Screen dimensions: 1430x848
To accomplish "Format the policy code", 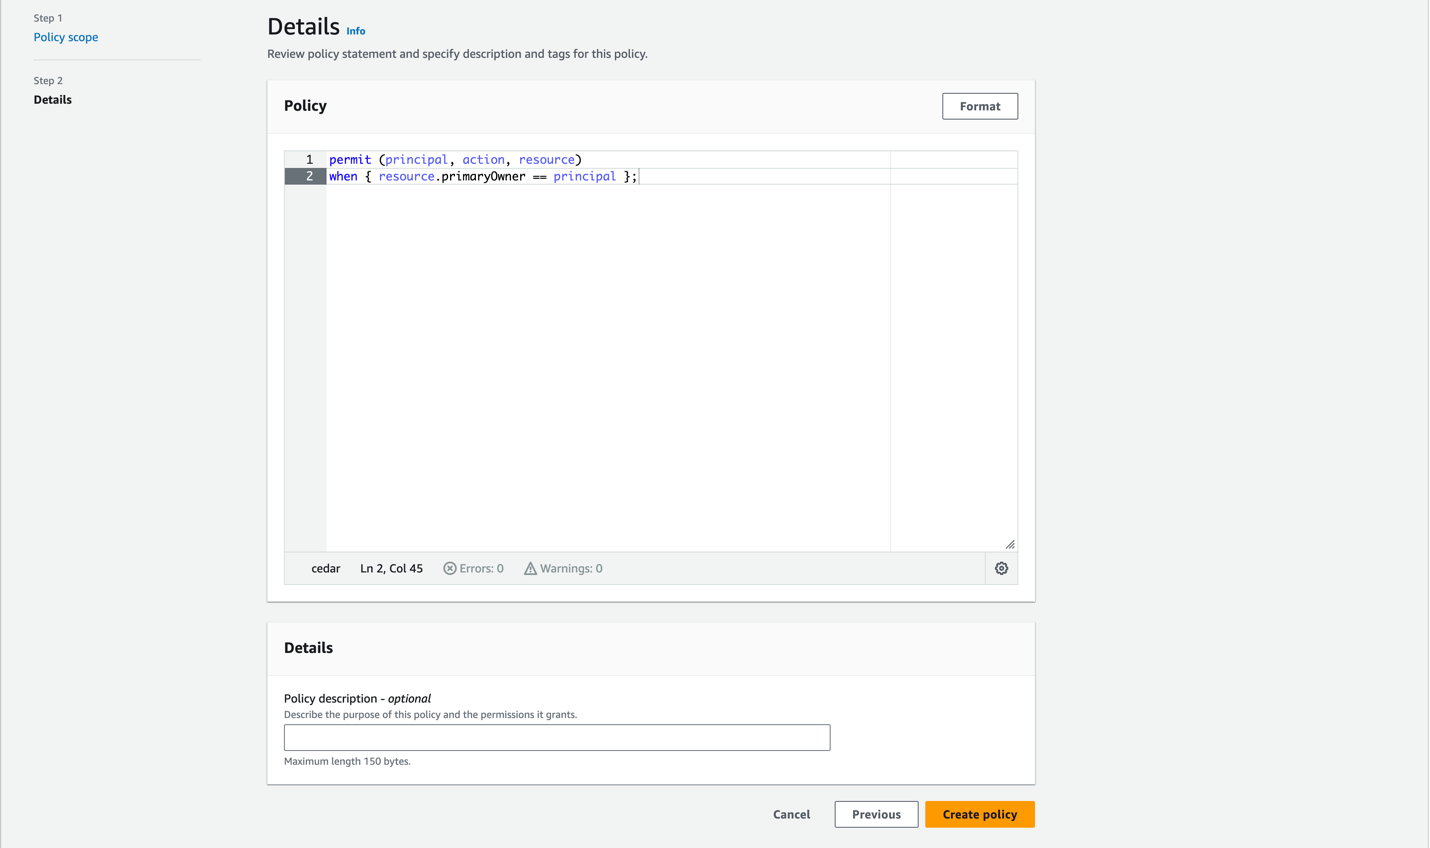I will coord(979,106).
